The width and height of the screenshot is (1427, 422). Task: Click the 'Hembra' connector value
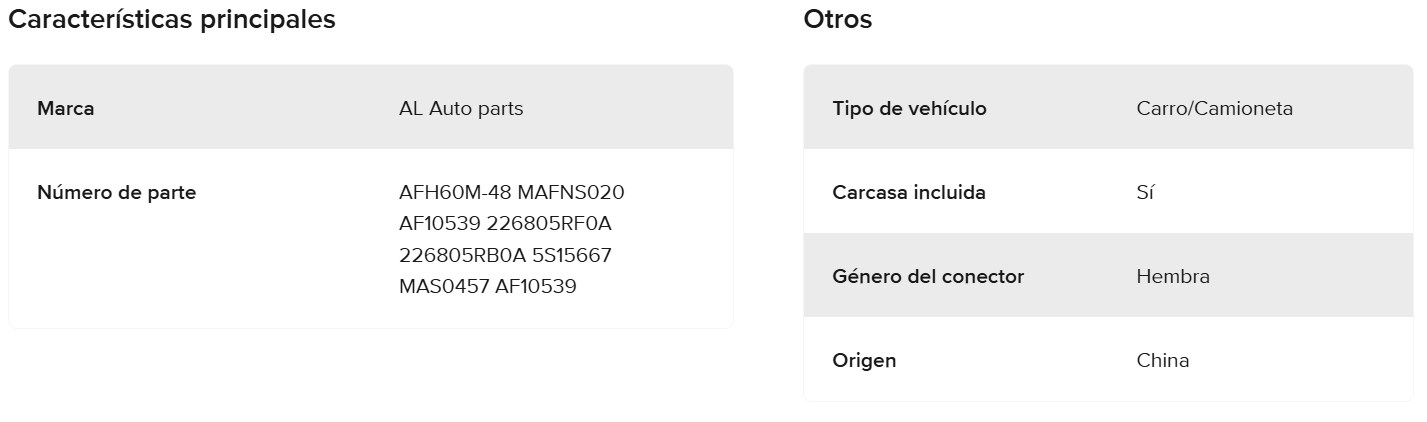click(1173, 277)
